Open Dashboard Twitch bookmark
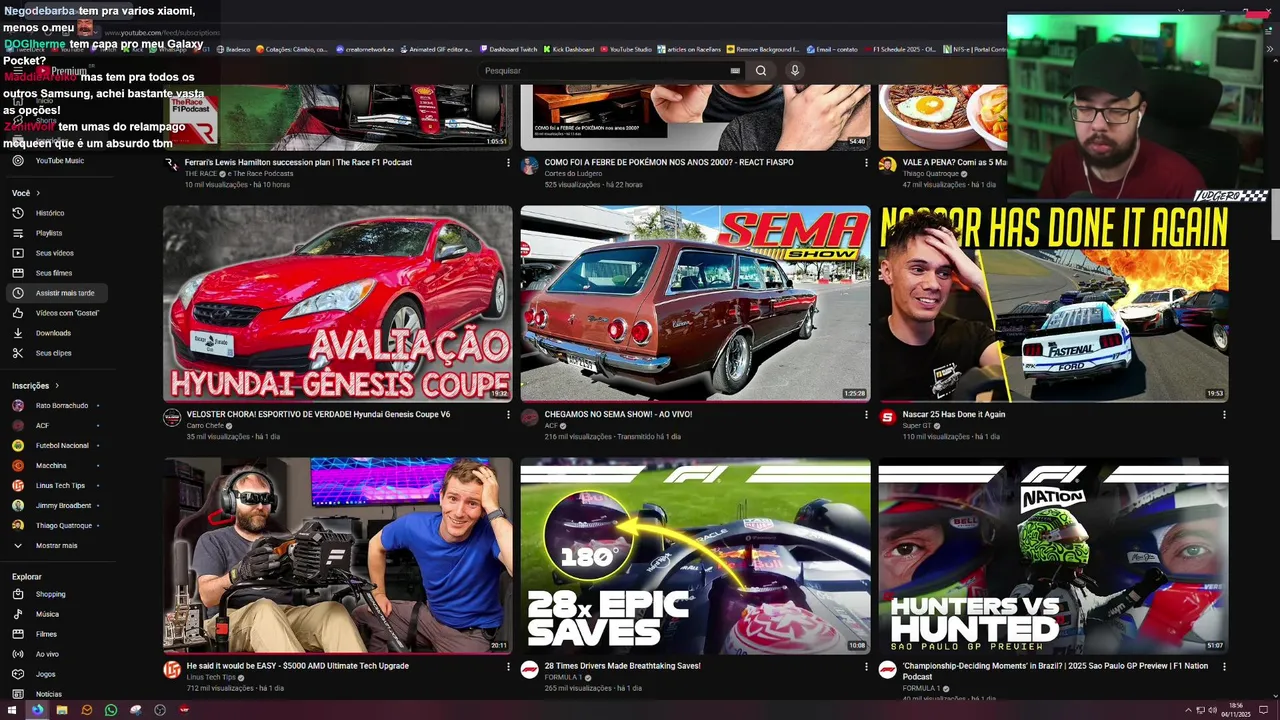This screenshot has height=720, width=1280. [x=508, y=49]
